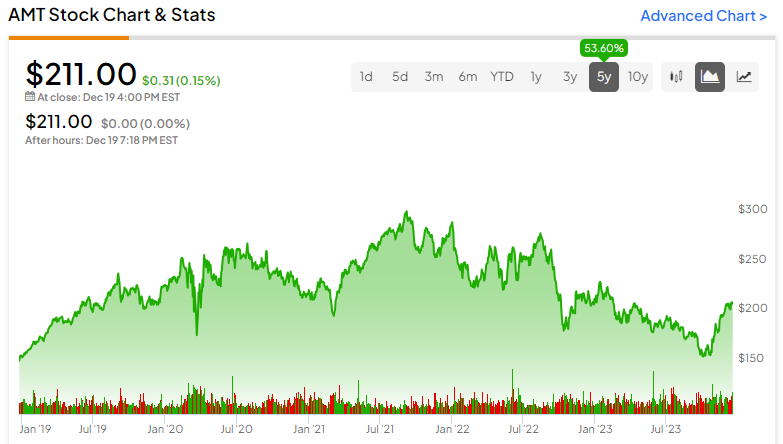Viewport: 783px width, 444px height.
Task: Click the $200 price axis label
Action: point(753,308)
